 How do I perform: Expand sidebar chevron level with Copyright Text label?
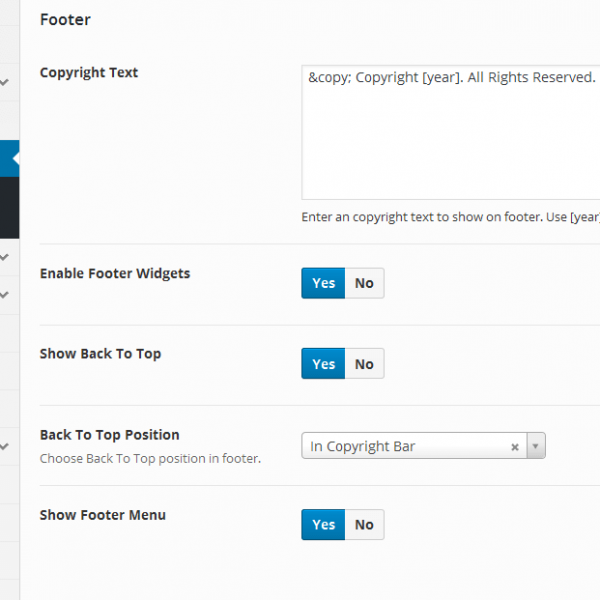click(5, 82)
